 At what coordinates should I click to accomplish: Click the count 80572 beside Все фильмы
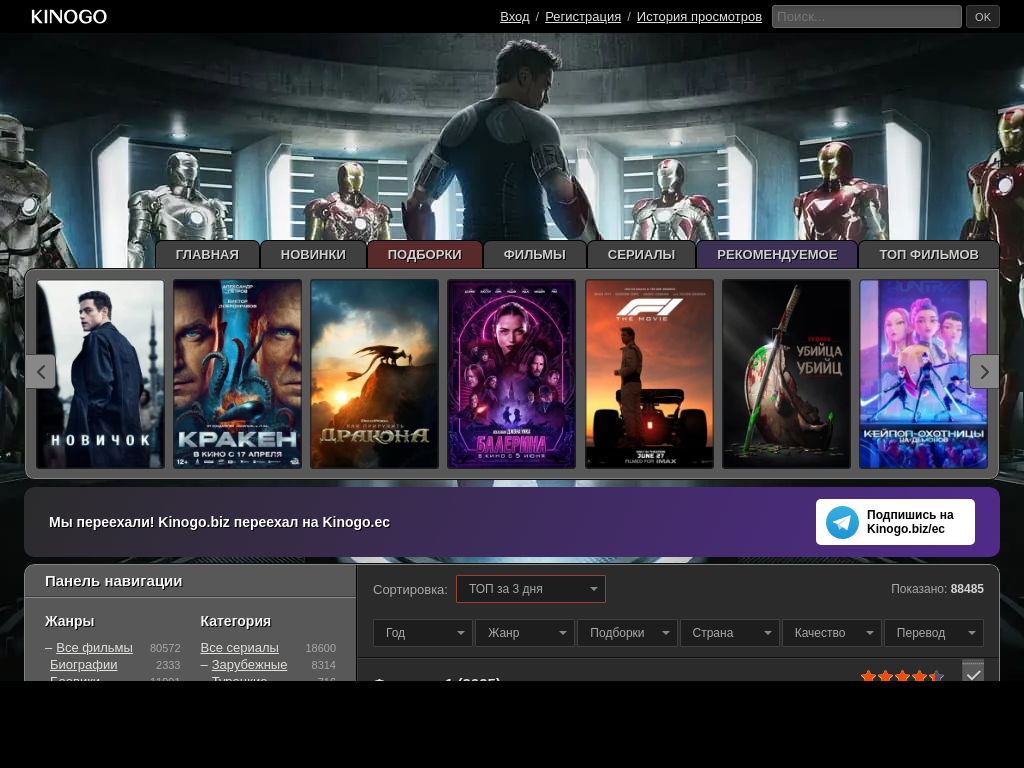[165, 648]
